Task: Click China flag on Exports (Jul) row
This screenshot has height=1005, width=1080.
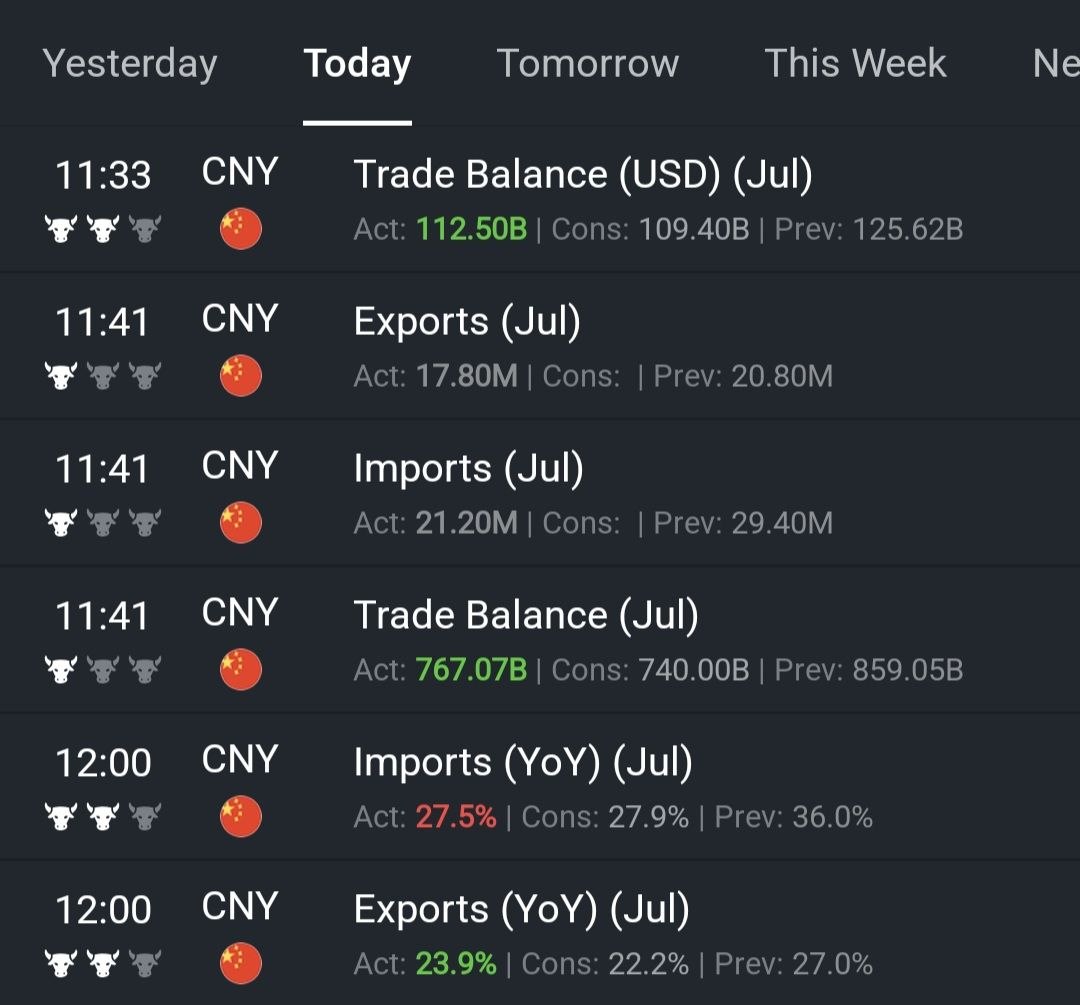Action: point(240,375)
